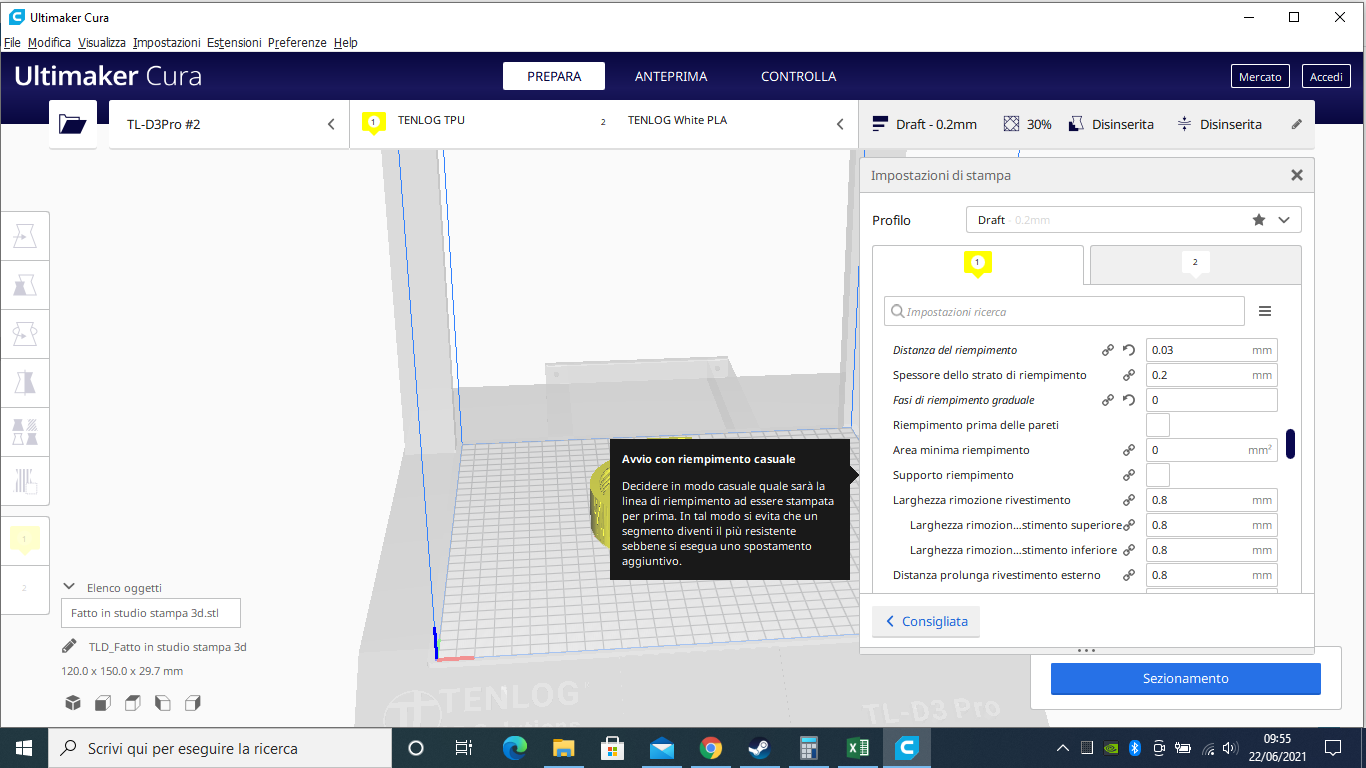
Task: Click the star icon in Profilo dropdown
Action: coord(1259,220)
